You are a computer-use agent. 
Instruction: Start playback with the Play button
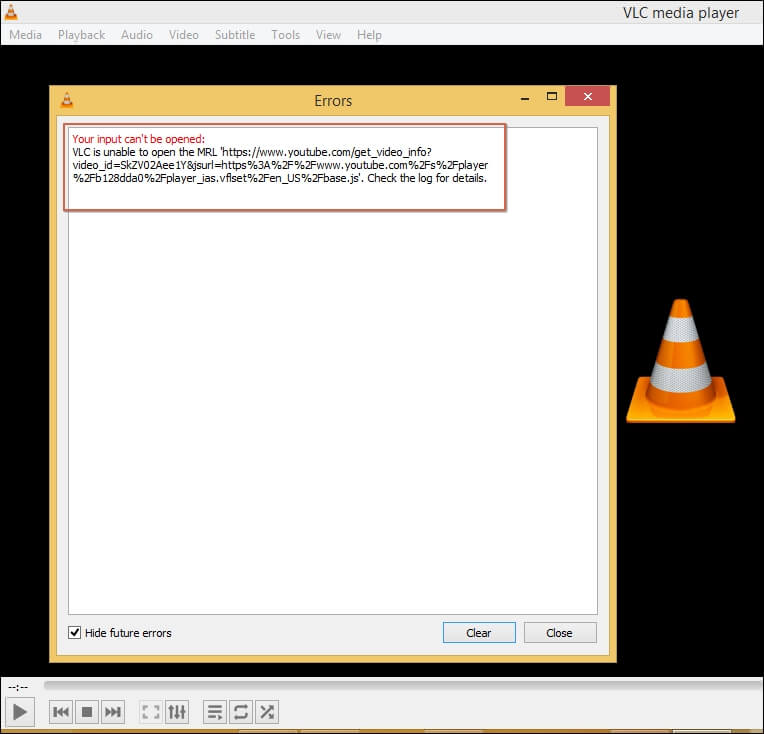(19, 712)
